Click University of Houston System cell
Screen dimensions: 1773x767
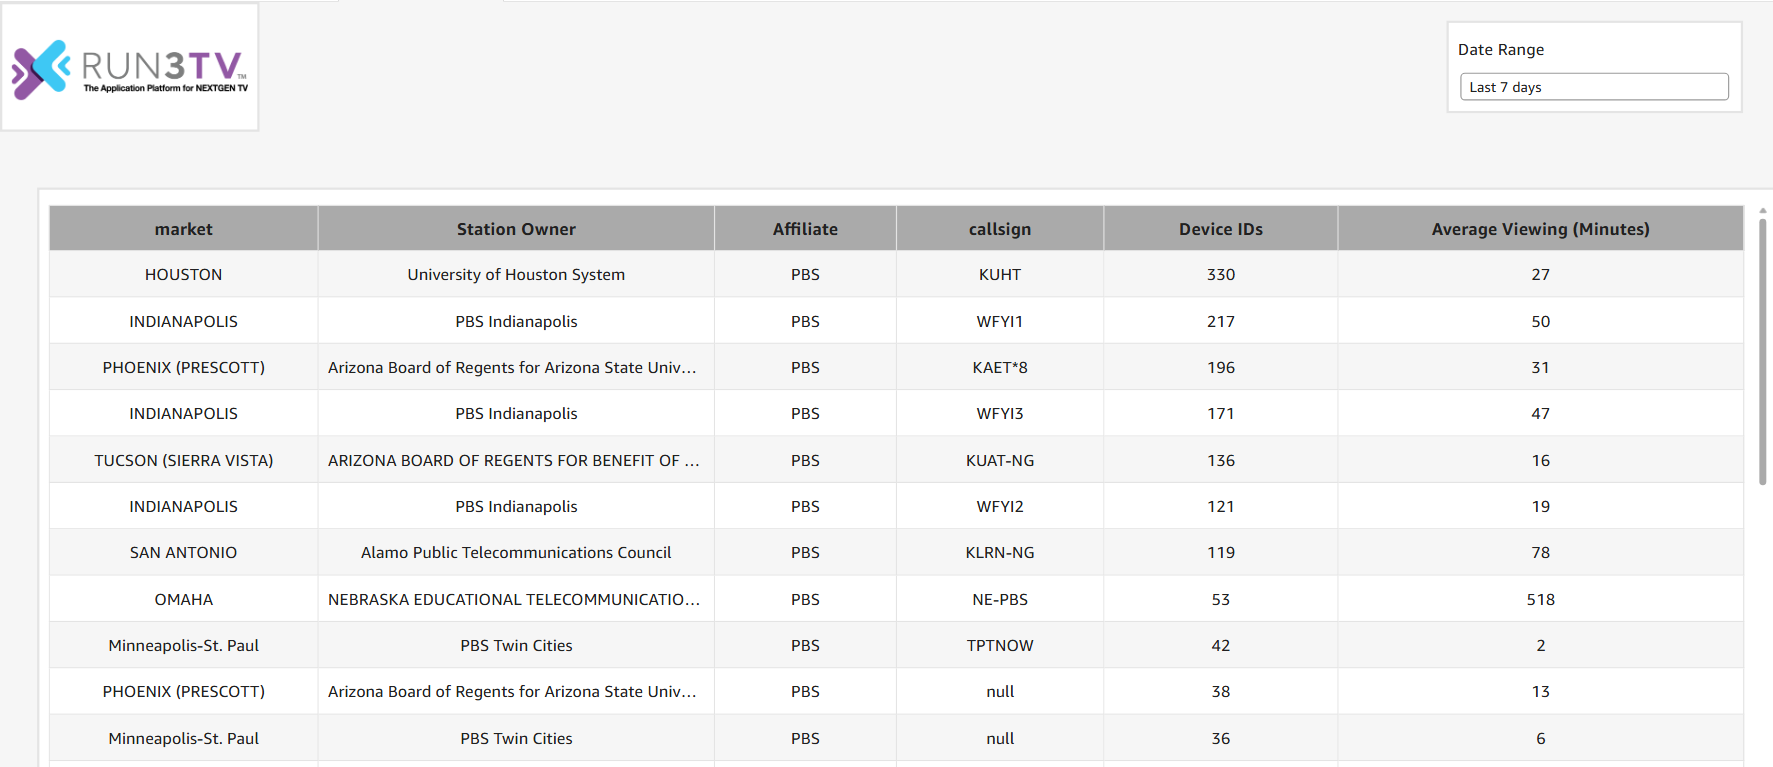point(516,275)
